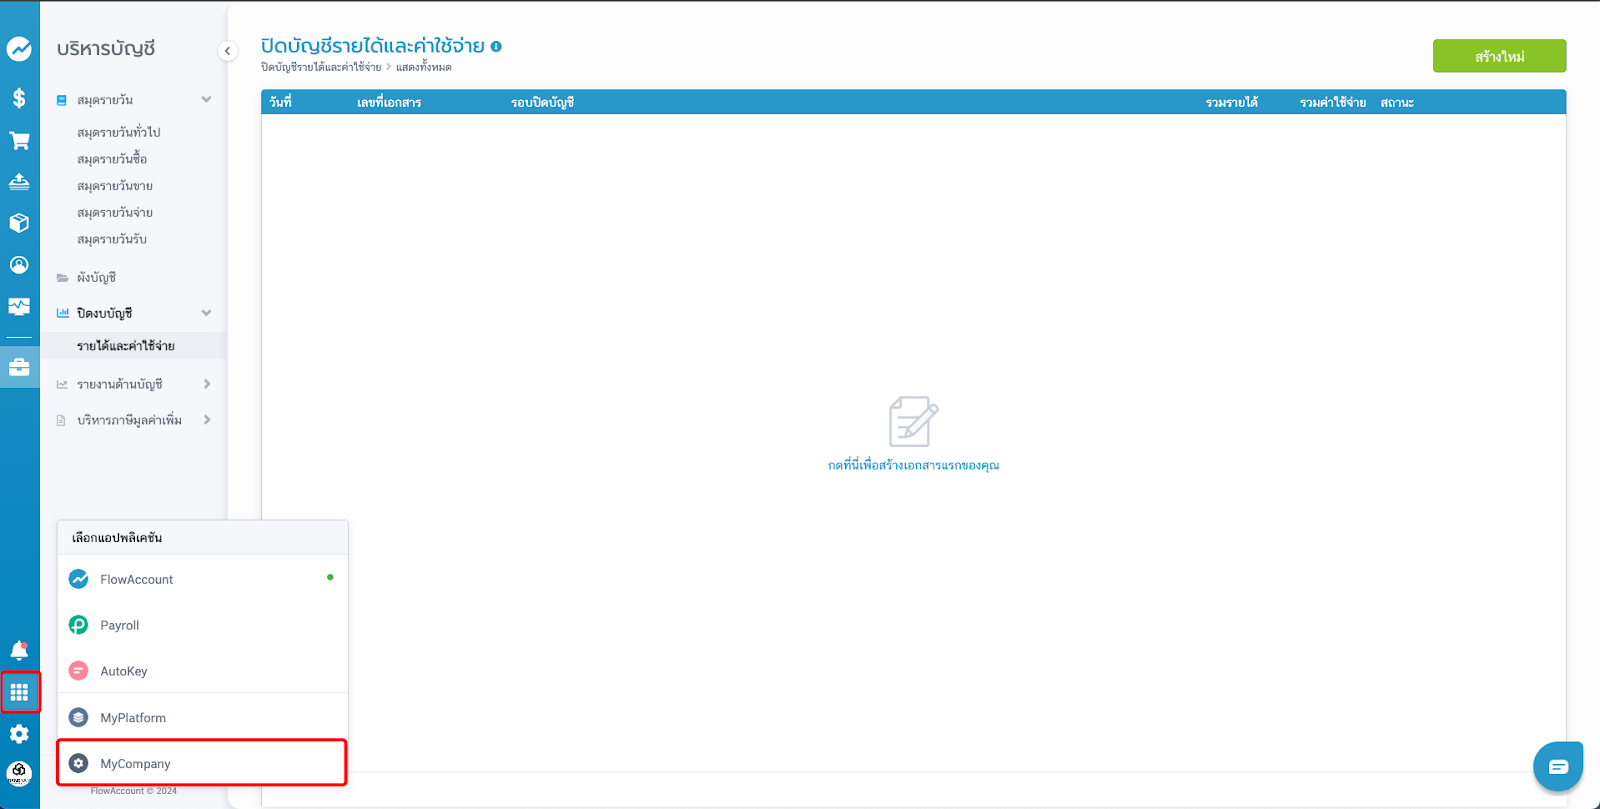This screenshot has width=1600, height=809.
Task: Click link to create first document
Action: (913, 465)
